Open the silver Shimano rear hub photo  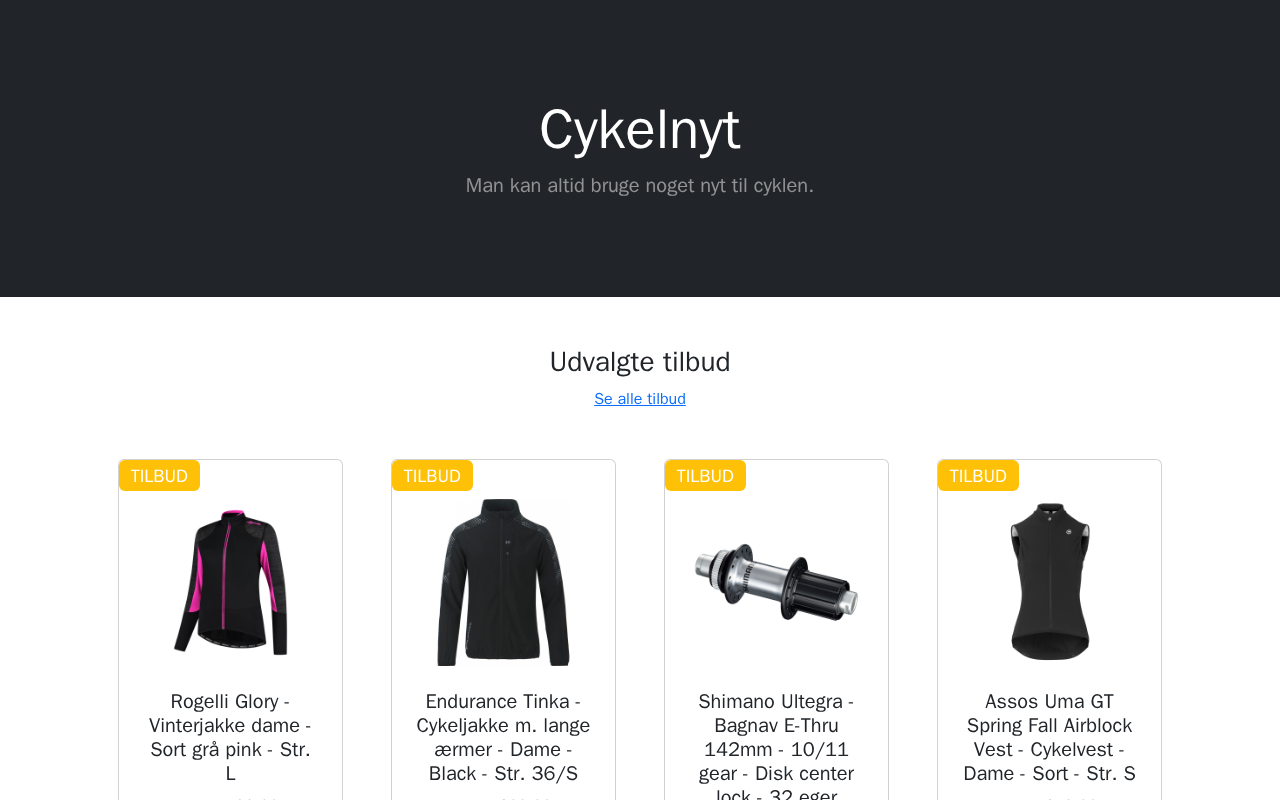[776, 582]
